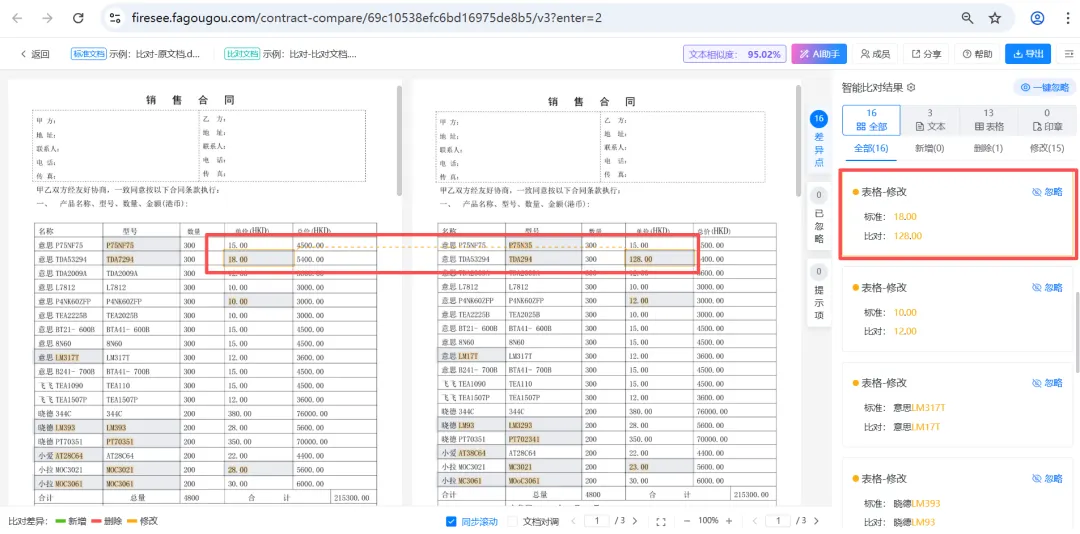Click the browser forward arrow
Screen dimensions: 1080x534
click(48, 19)
